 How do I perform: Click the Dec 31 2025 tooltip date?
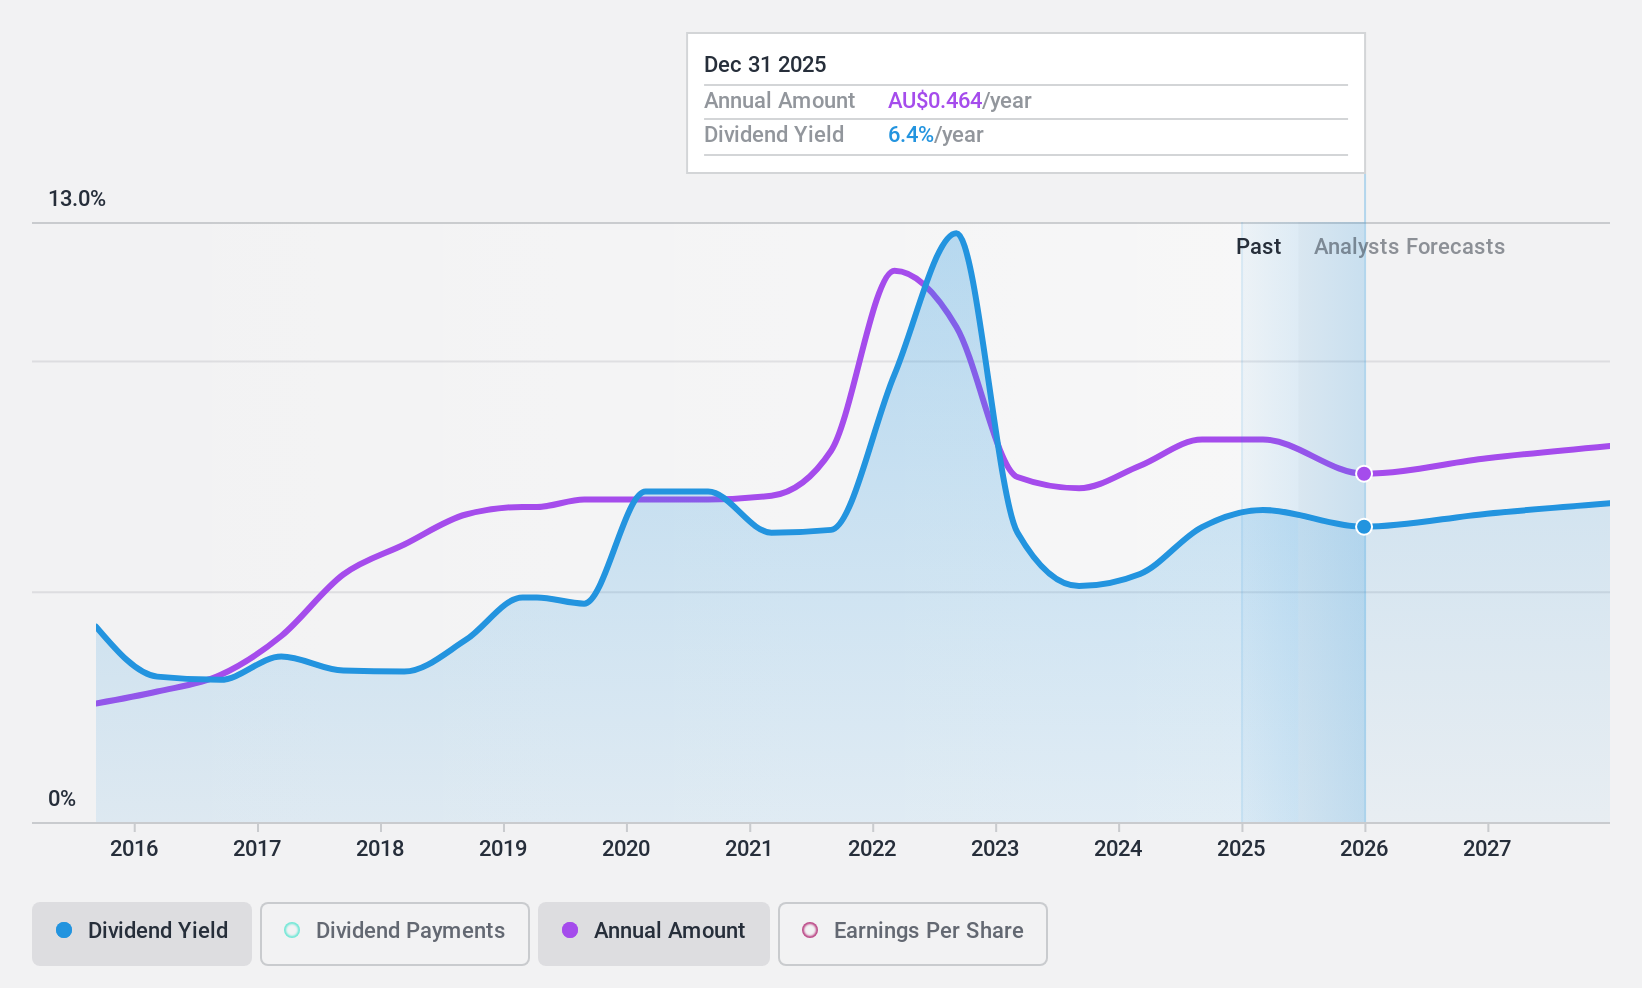[765, 65]
